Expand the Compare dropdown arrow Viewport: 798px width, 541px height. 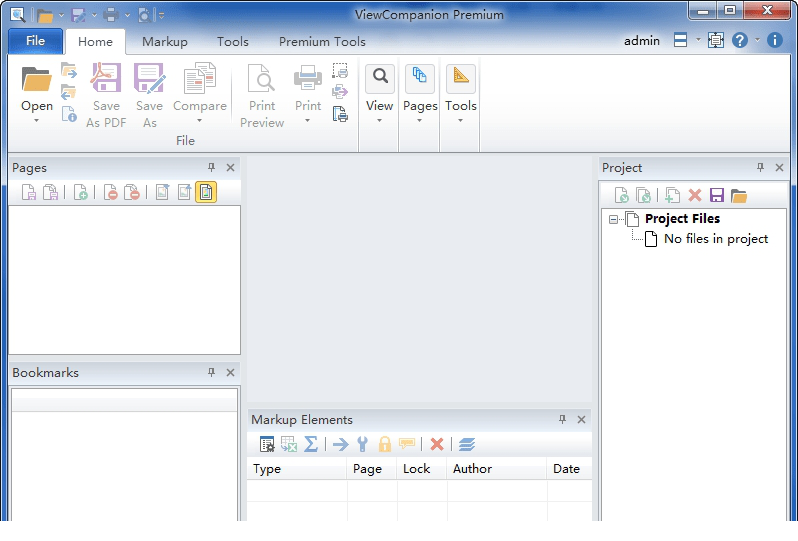tap(200, 121)
